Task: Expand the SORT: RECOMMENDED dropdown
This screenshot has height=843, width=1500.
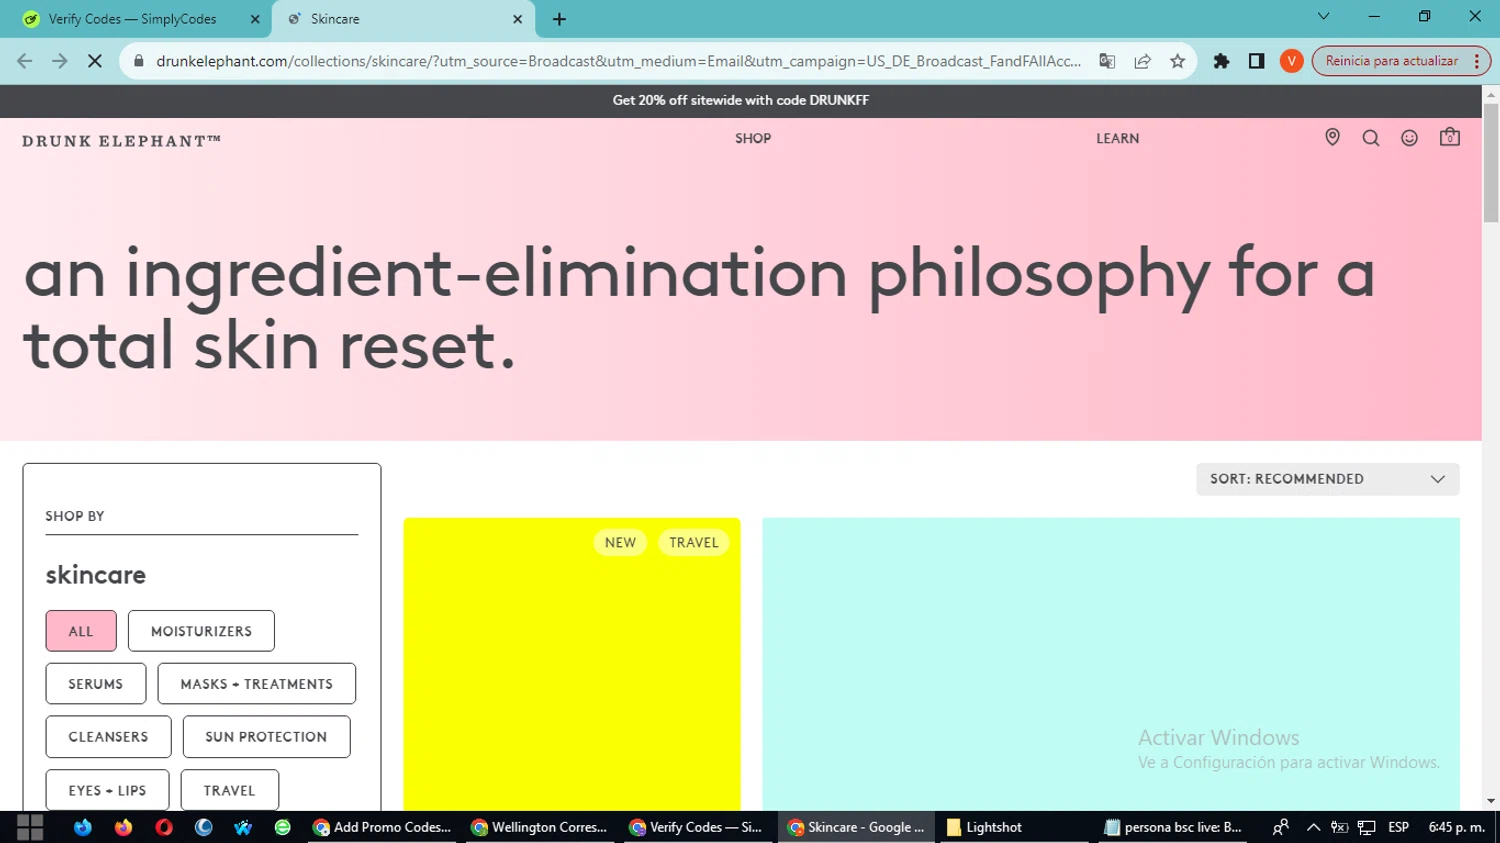Action: tap(1327, 479)
